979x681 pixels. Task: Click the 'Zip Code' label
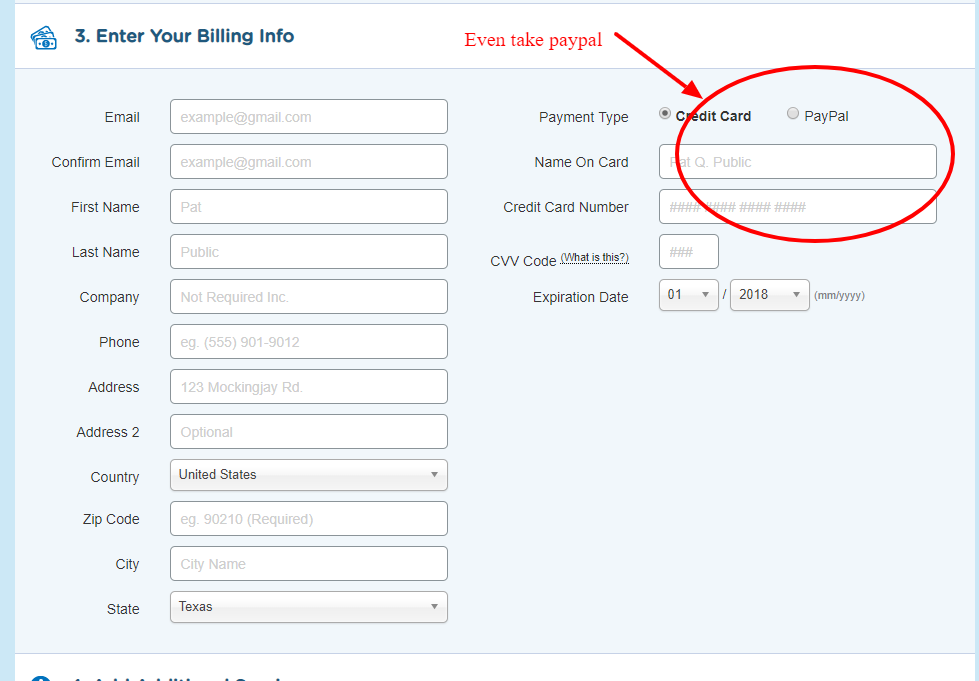[x=111, y=519]
